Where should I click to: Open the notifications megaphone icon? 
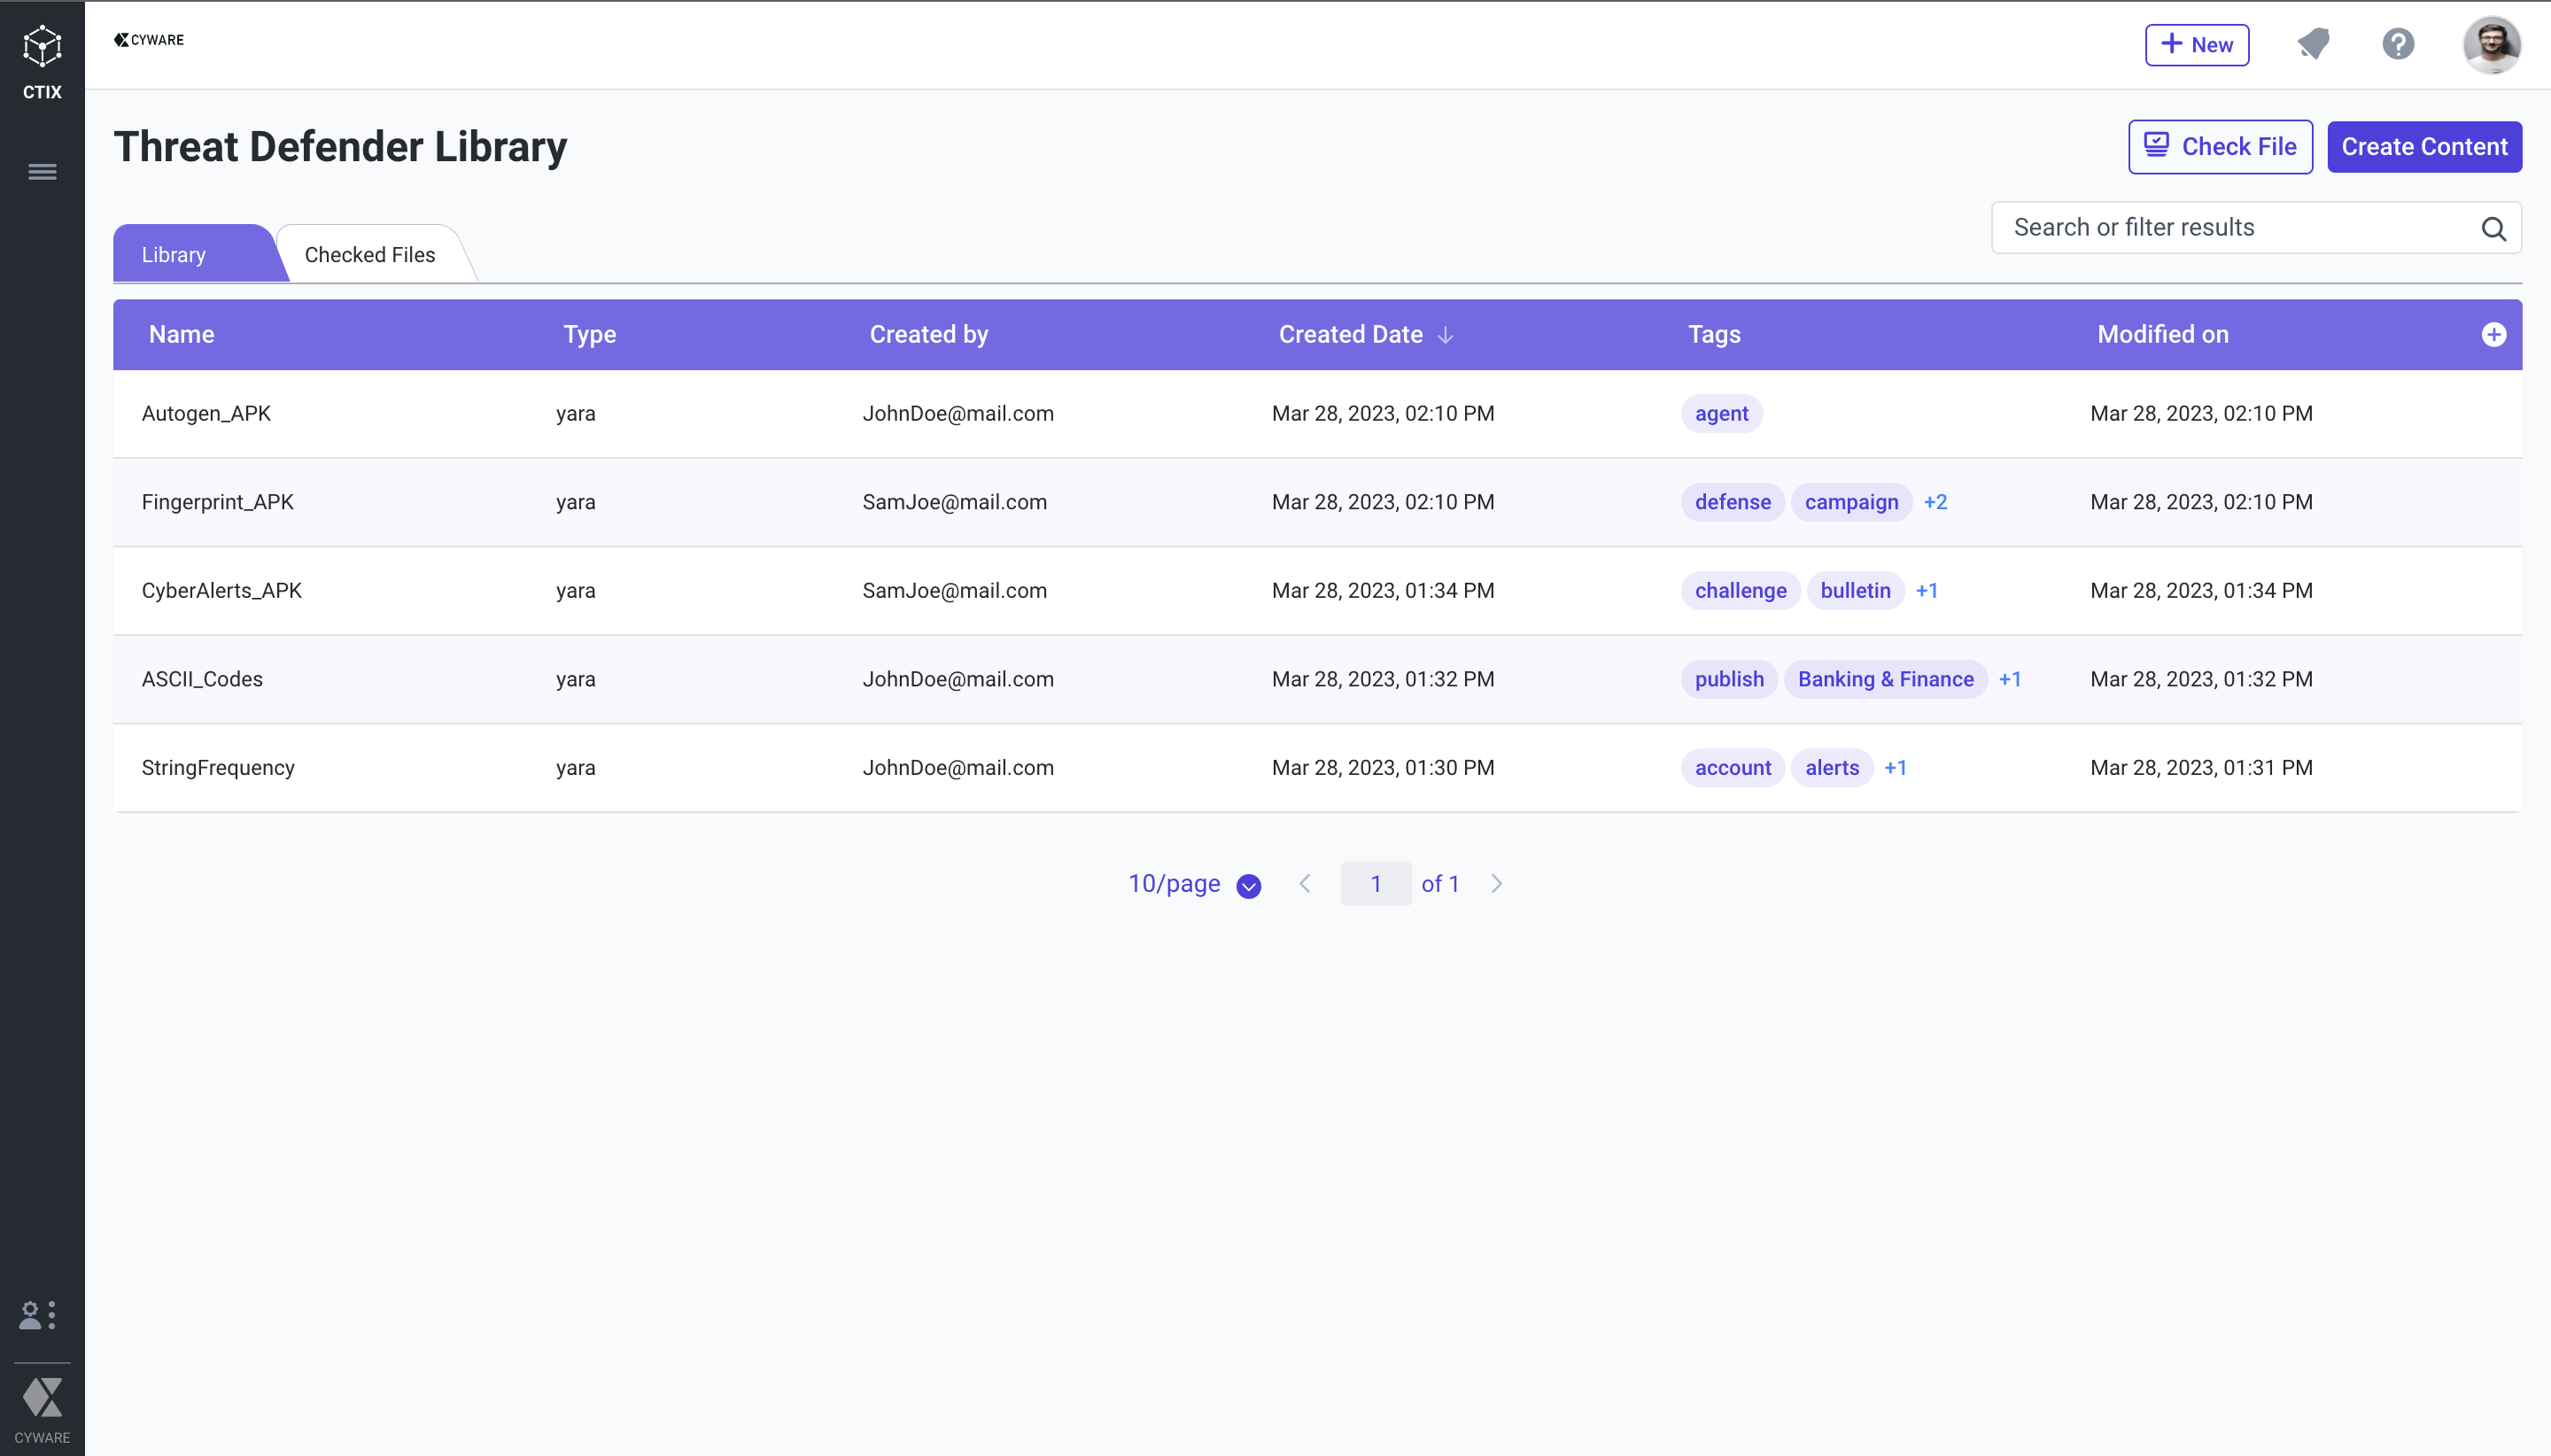tap(2313, 44)
